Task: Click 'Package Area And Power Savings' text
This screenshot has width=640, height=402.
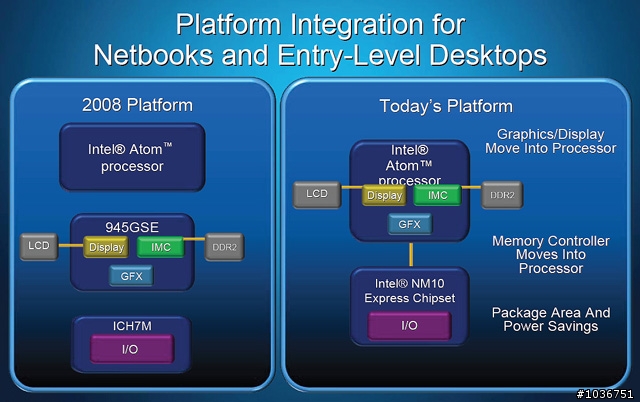Action: pos(551,319)
